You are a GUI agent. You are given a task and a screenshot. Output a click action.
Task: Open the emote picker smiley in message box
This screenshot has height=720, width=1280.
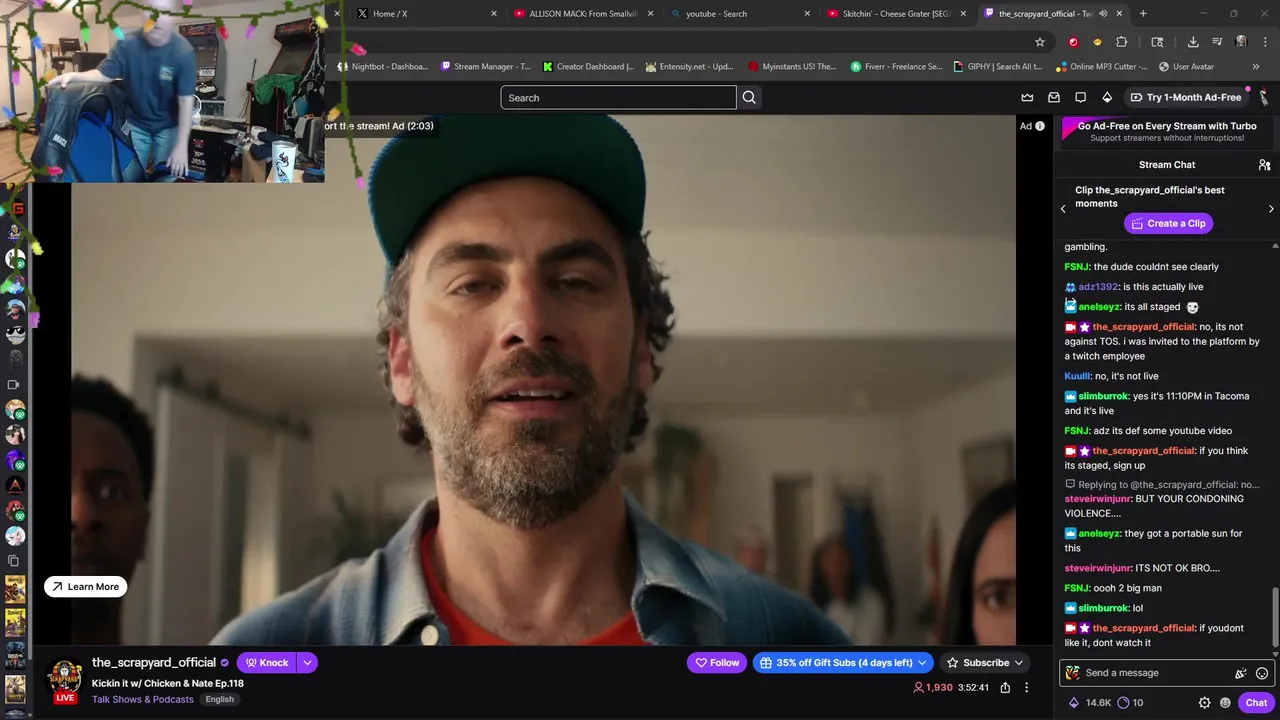pyautogui.click(x=1262, y=673)
